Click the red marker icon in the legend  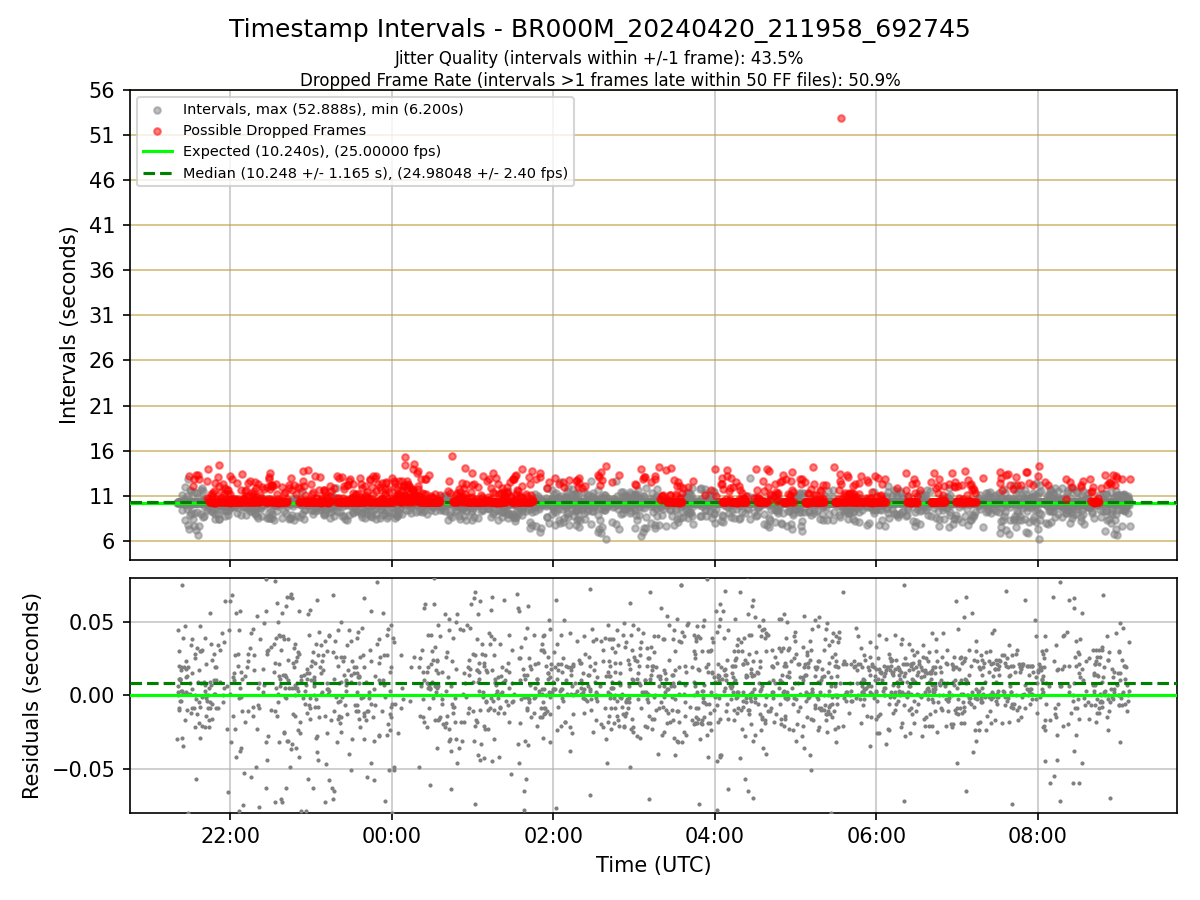tap(158, 130)
